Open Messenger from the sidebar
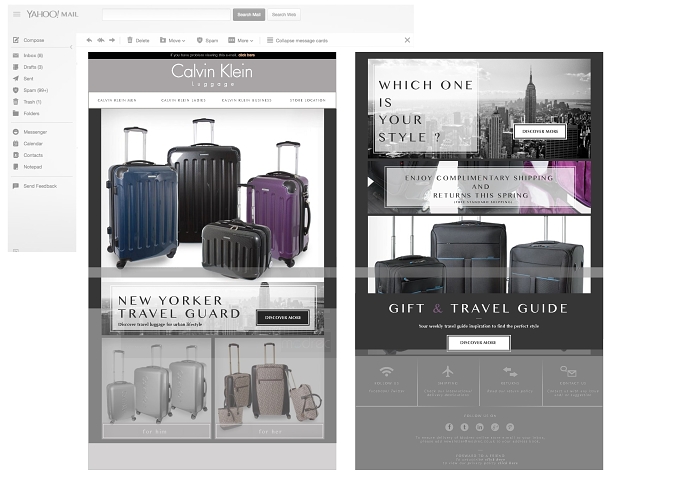 35,132
